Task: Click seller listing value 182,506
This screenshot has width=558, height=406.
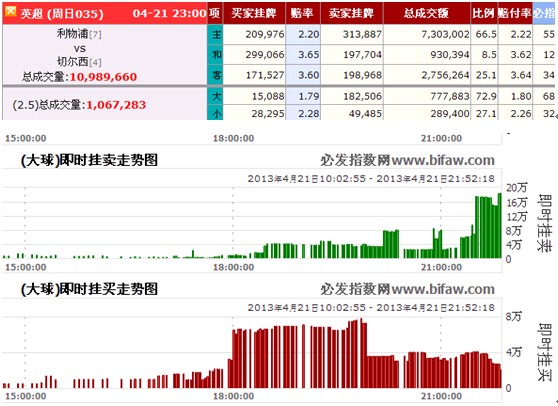Action: (362, 96)
